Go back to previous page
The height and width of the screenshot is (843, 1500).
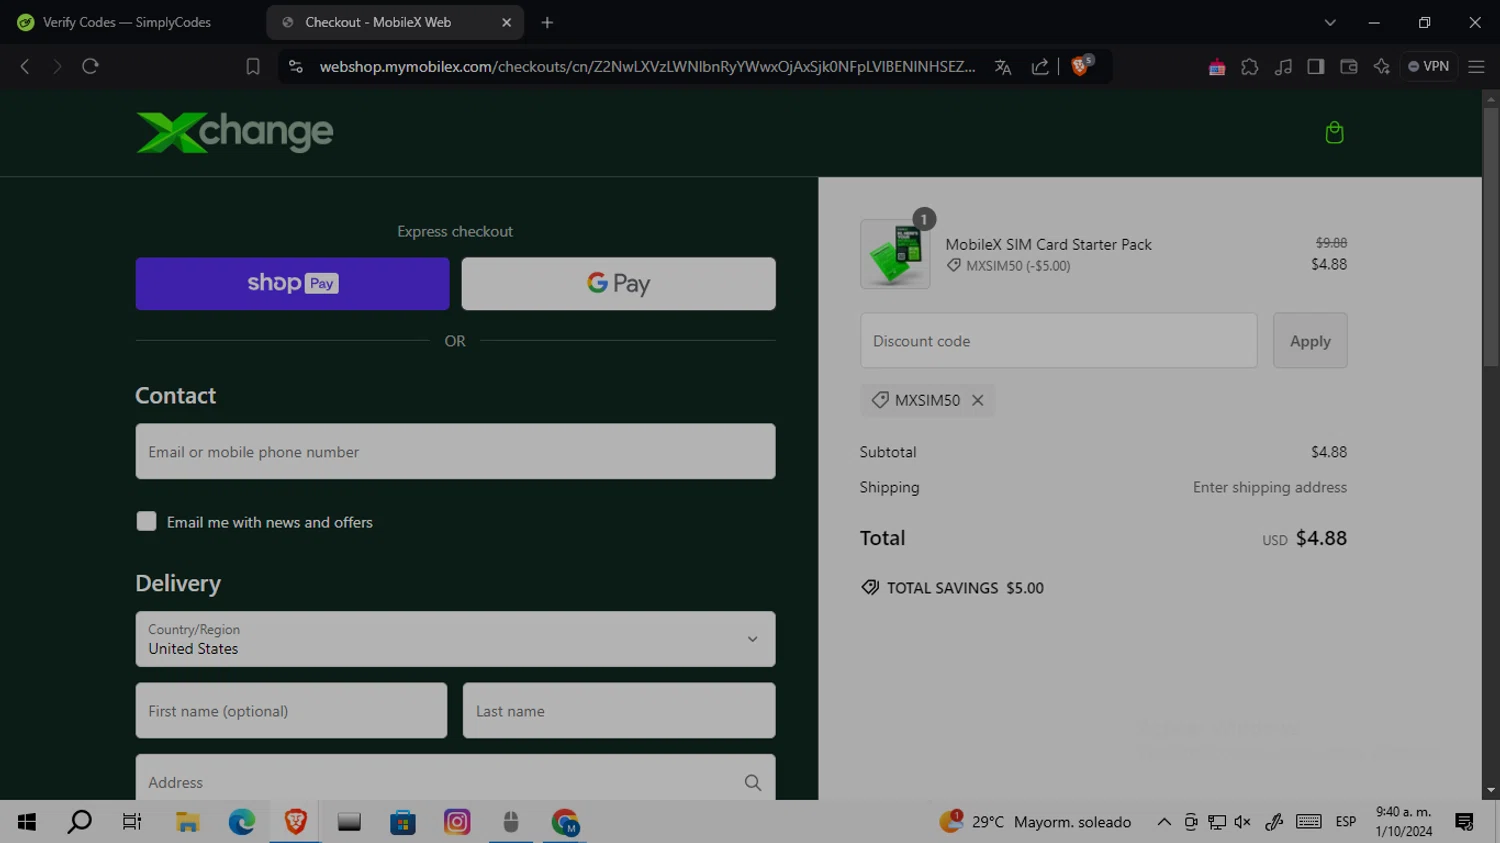pos(25,66)
